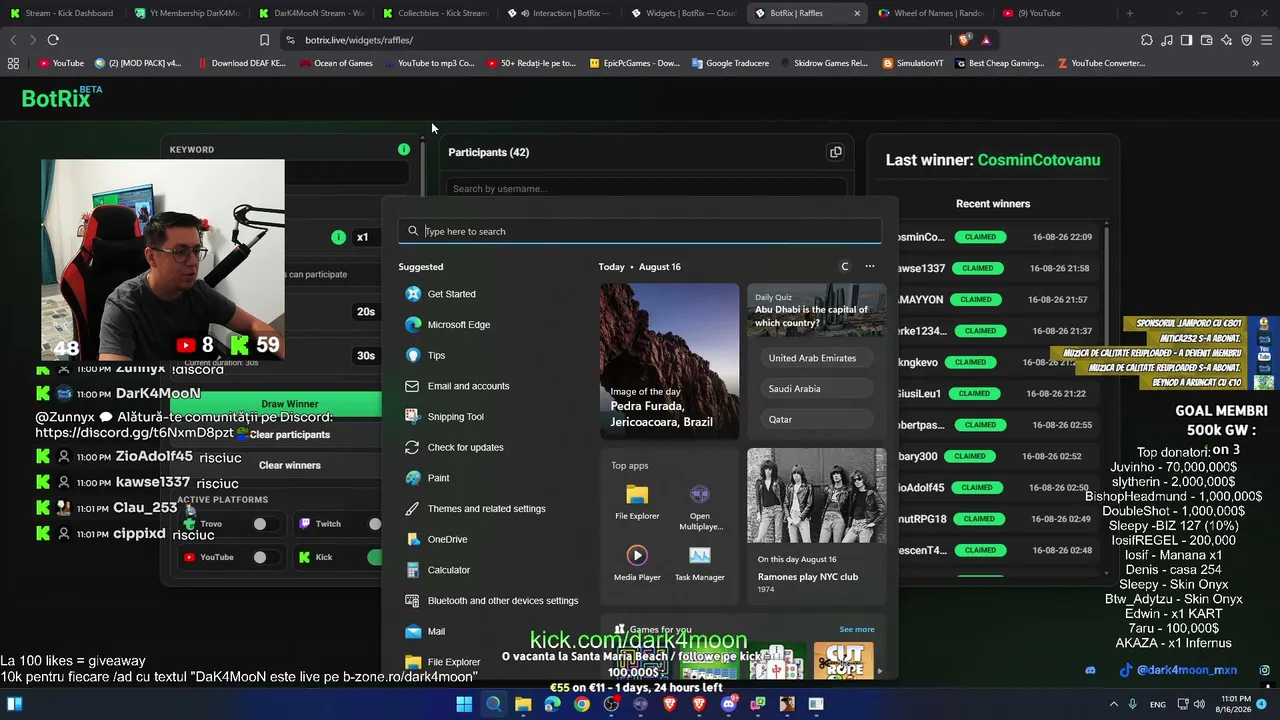Open Google Traducere bookmark
This screenshot has width=1280, height=720.
tap(730, 63)
